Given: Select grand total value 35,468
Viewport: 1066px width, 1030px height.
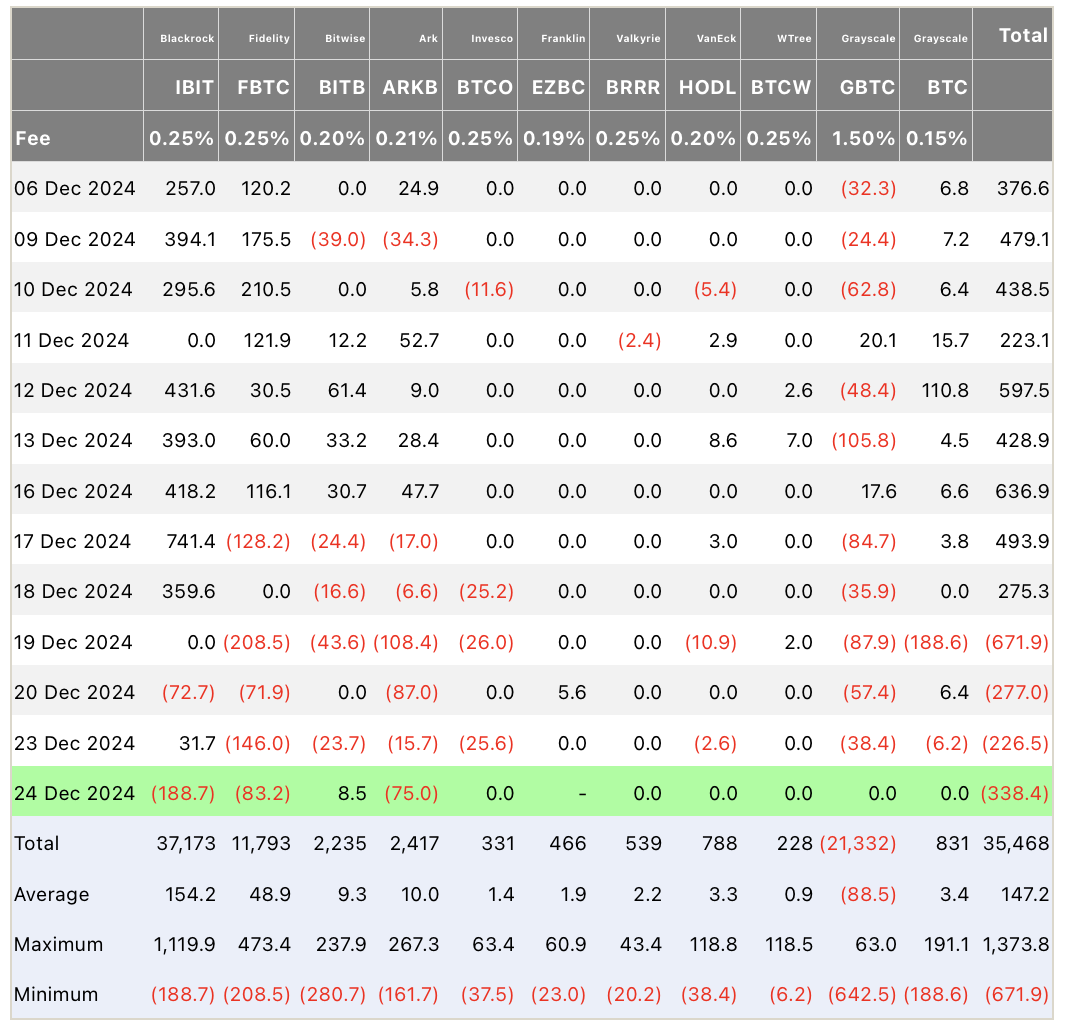Looking at the screenshot, I should coord(1016,844).
